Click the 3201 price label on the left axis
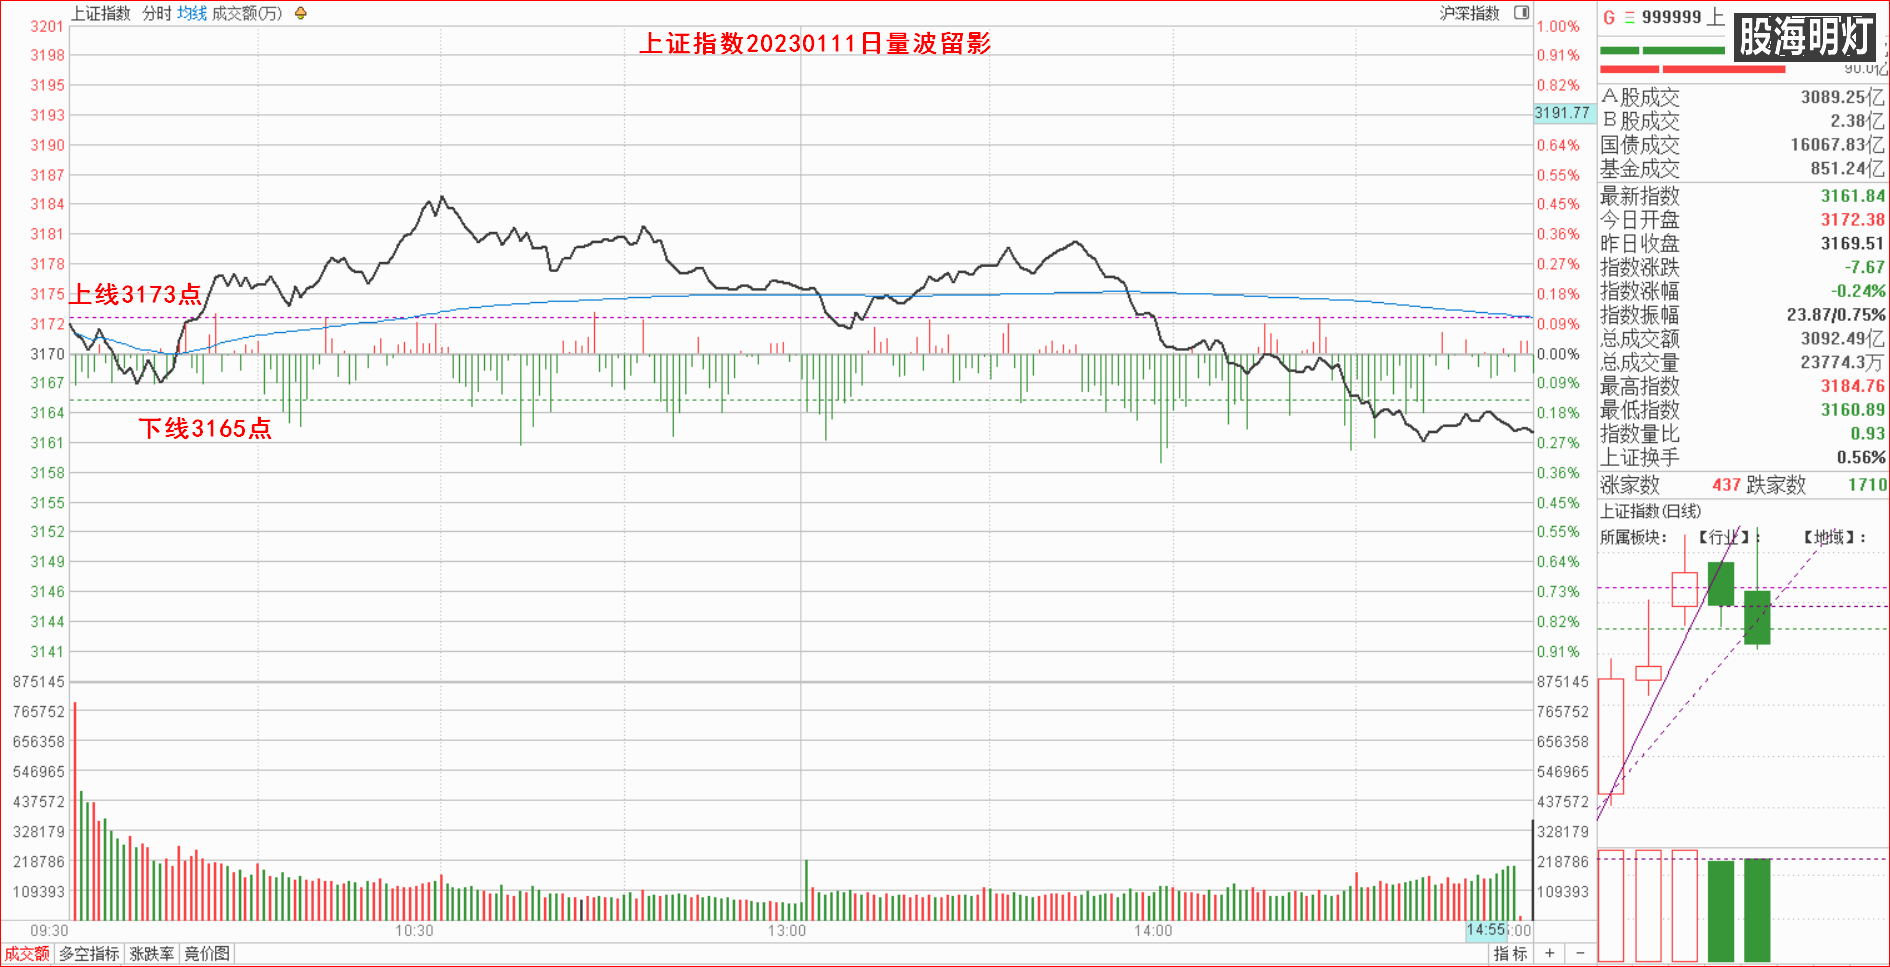The width and height of the screenshot is (1890, 967). pos(47,26)
